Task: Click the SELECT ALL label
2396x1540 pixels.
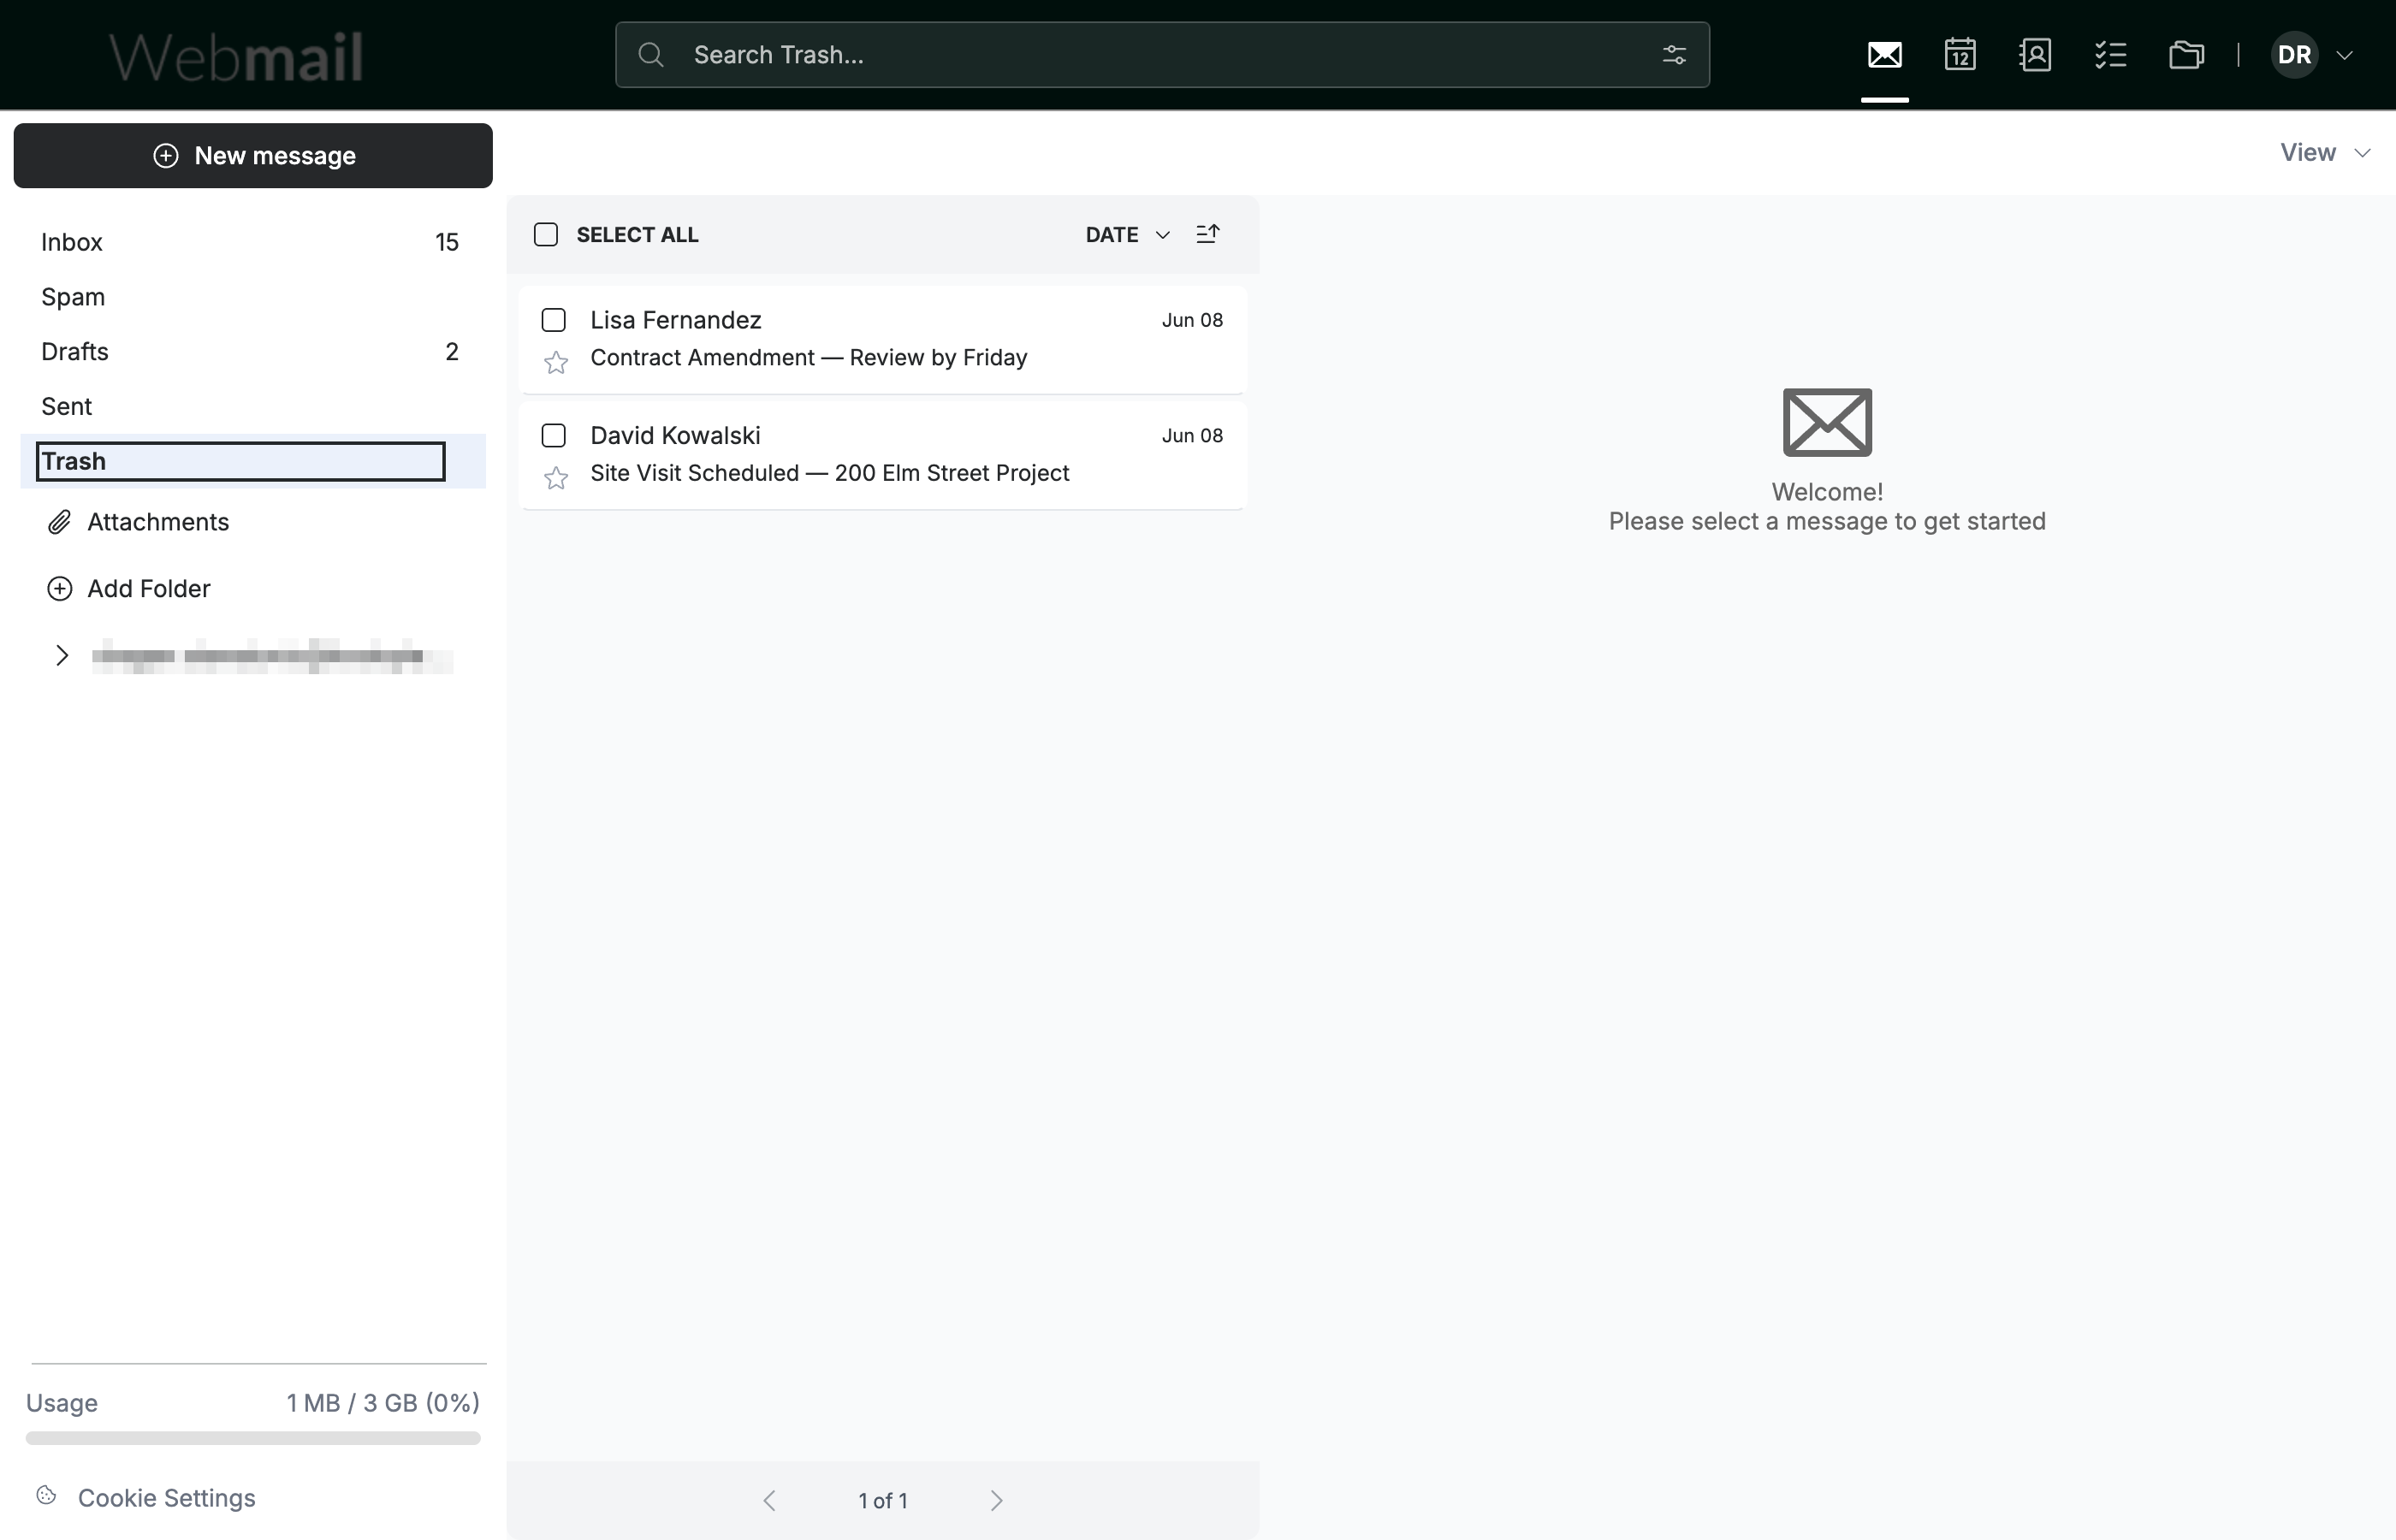Action: (638, 235)
